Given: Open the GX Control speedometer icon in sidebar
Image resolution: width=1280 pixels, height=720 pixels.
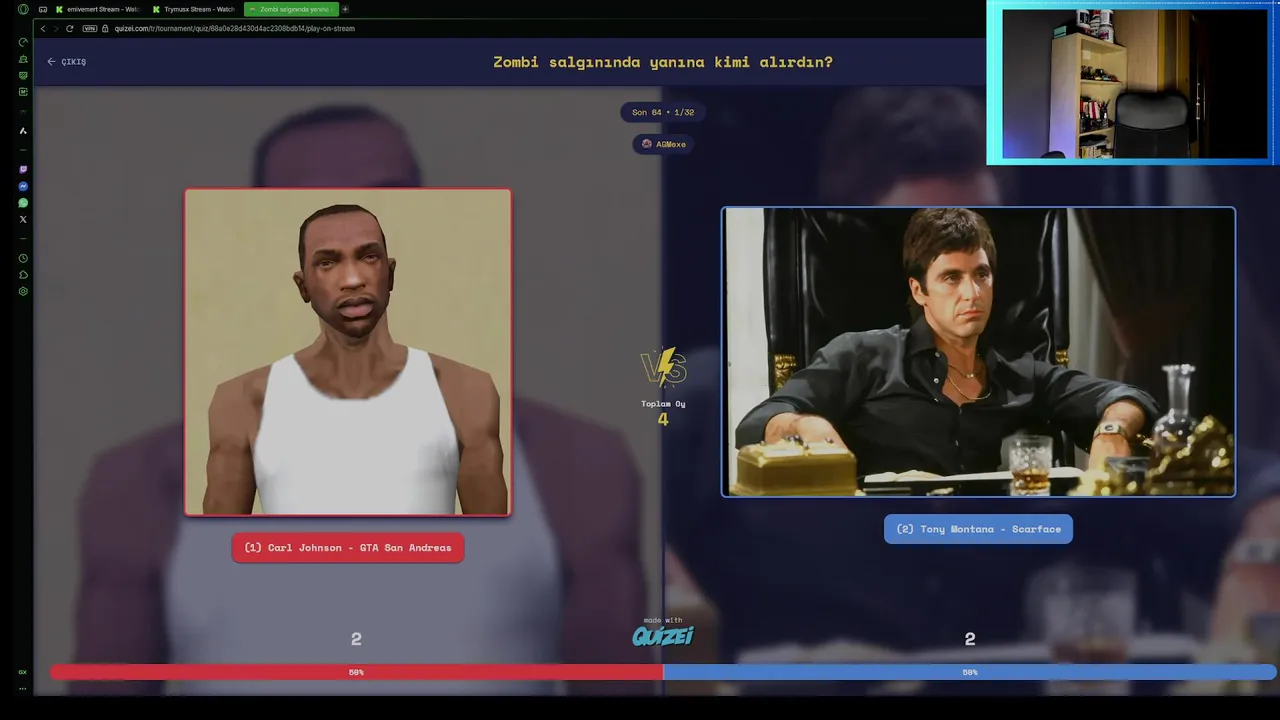Looking at the screenshot, I should pos(23,42).
